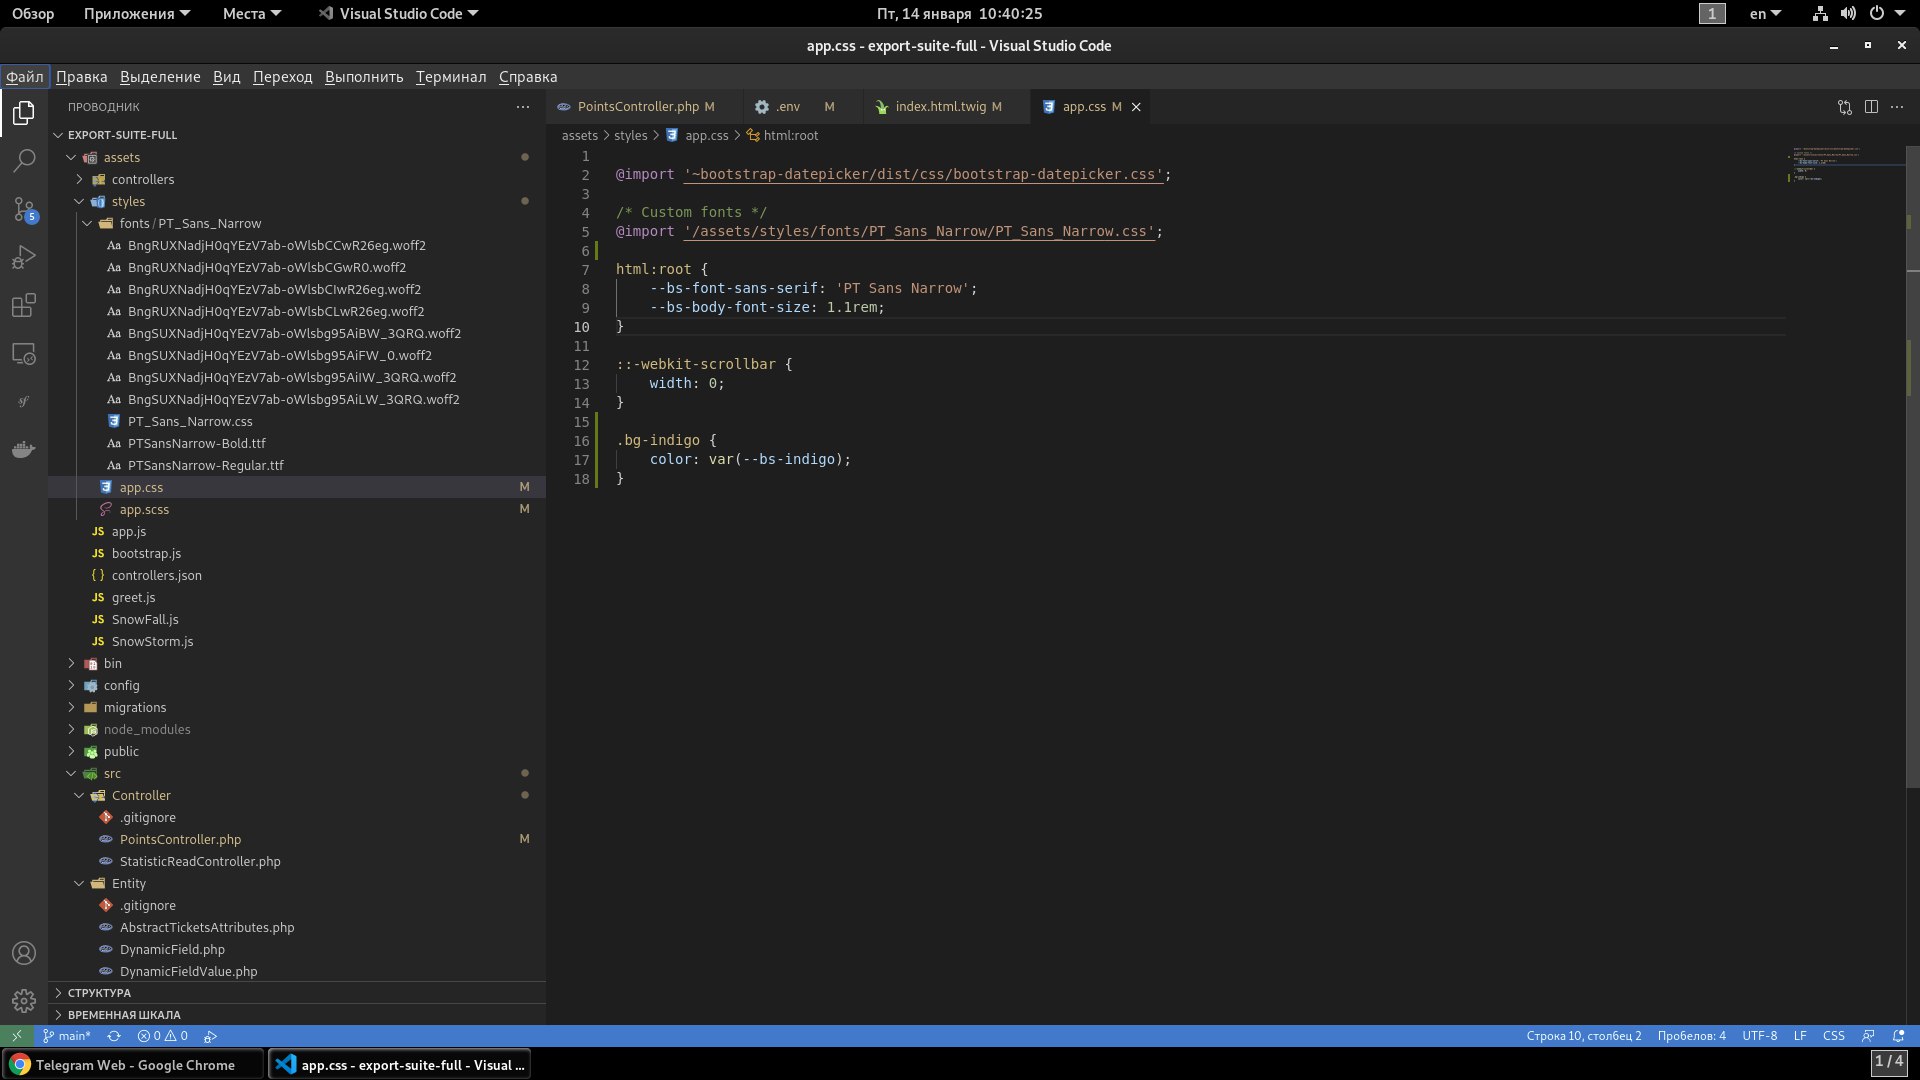
Task: Open PT_Sans_Narrow.css in explorer
Action: coord(297,422)
